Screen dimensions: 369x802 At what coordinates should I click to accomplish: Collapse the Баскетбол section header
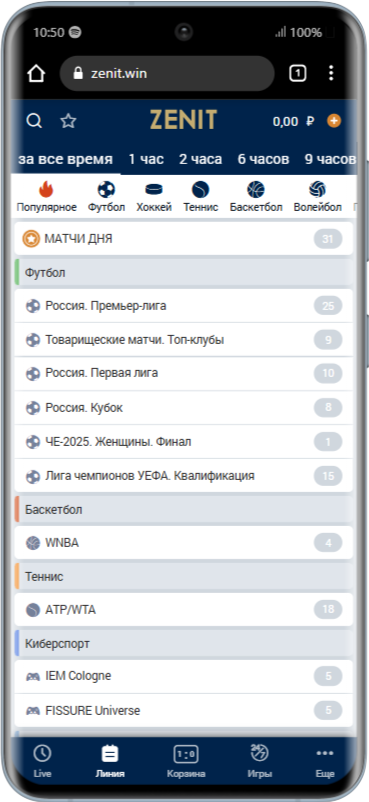(x=184, y=509)
